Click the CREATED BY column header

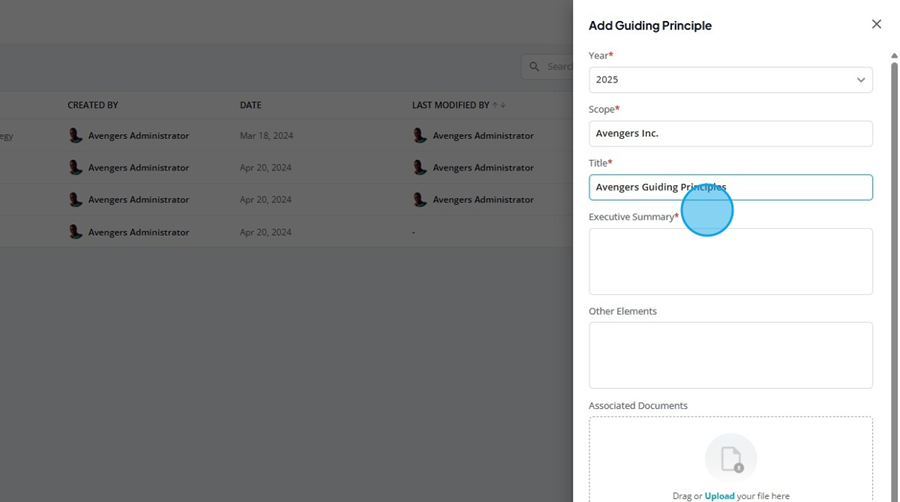click(92, 105)
